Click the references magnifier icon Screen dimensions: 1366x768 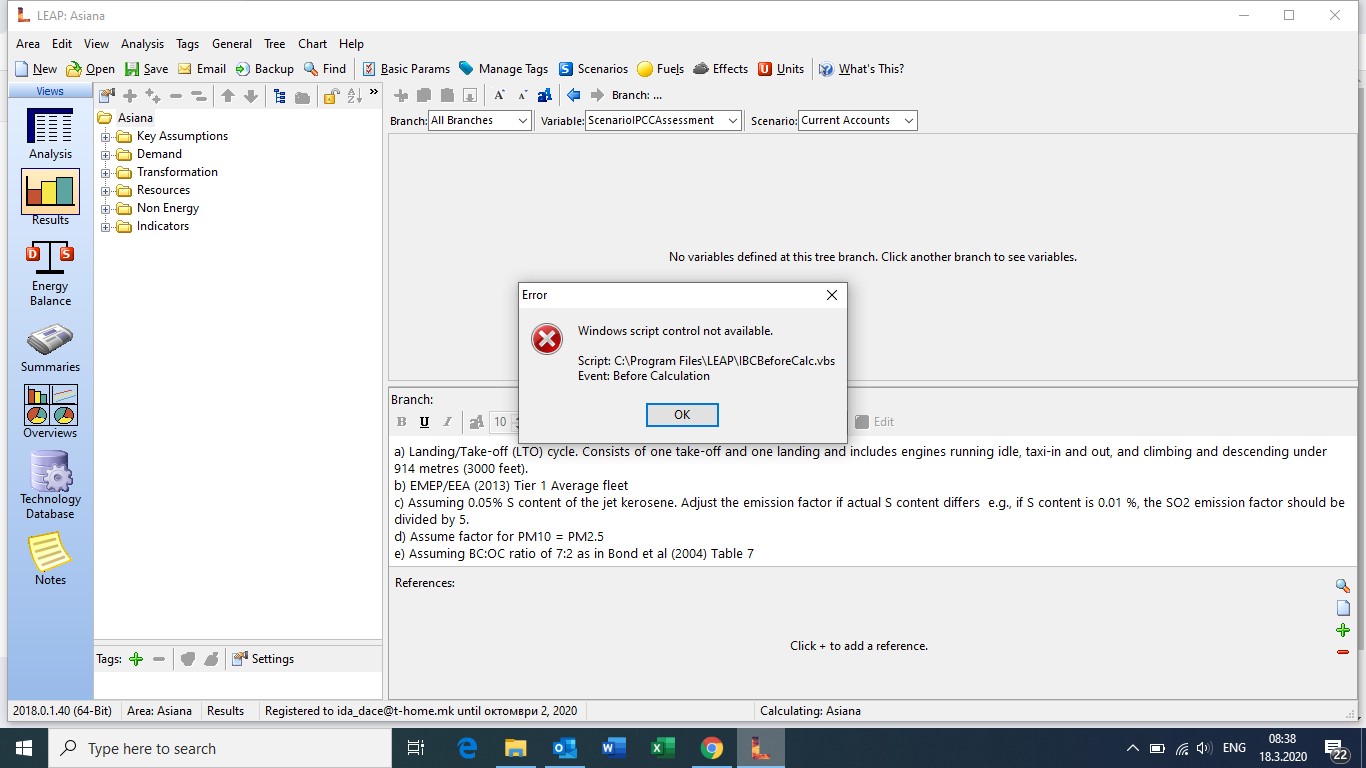1343,586
